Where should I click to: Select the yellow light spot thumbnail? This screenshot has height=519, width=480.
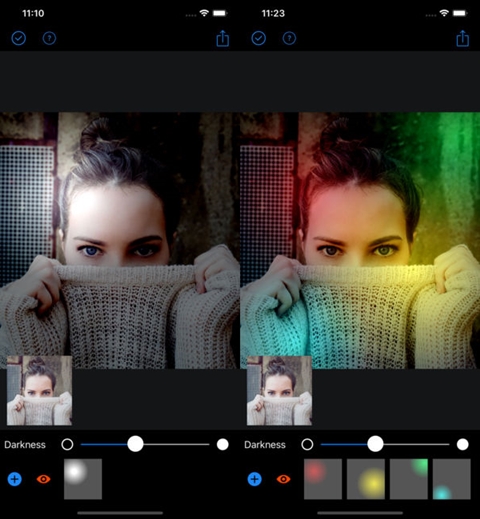pos(366,479)
